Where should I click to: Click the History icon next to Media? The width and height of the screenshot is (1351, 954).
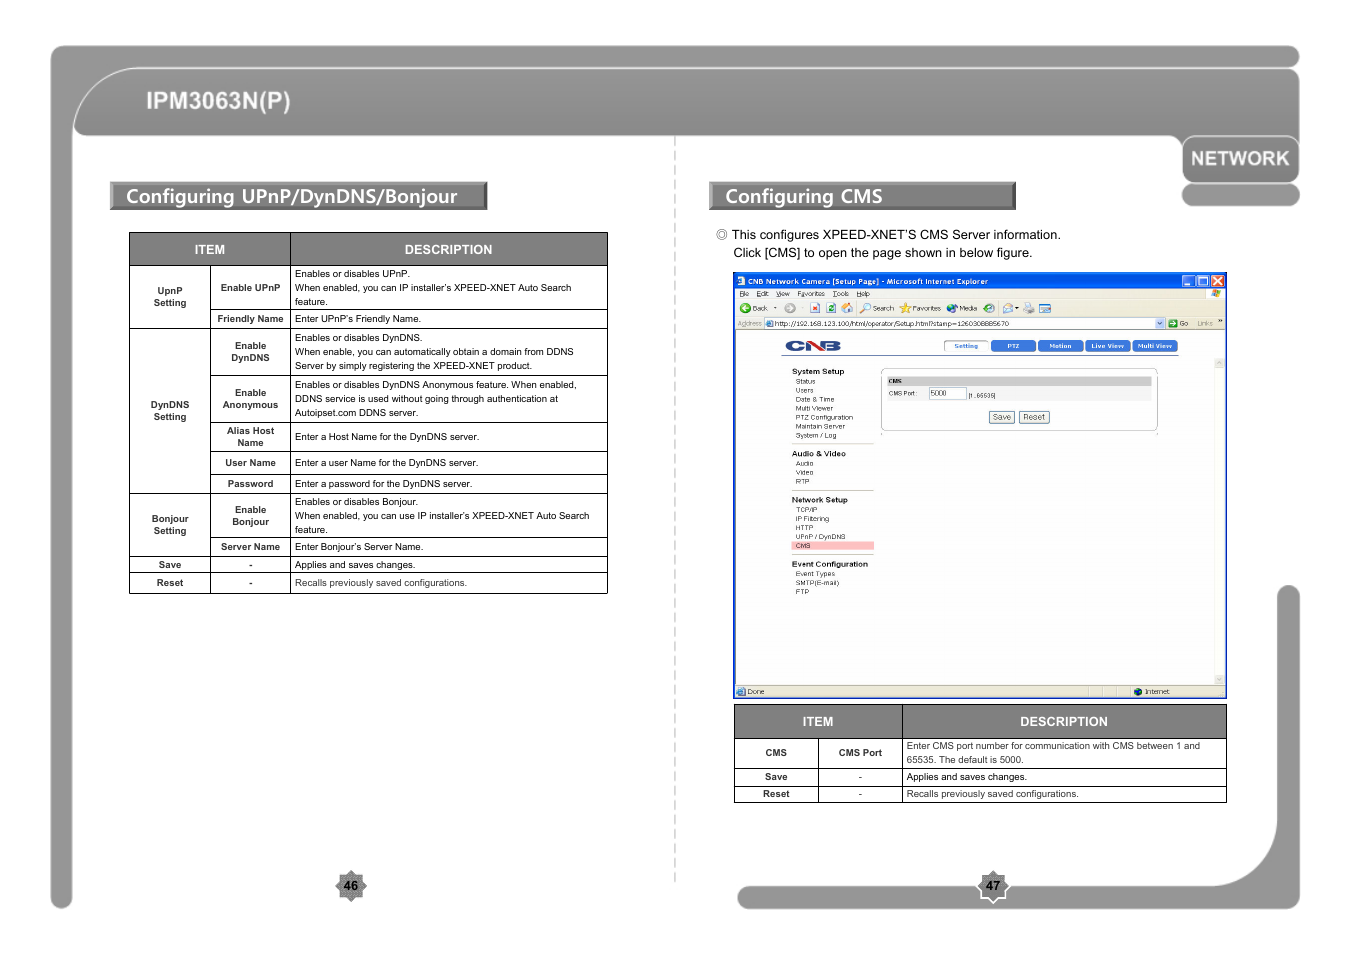(989, 308)
